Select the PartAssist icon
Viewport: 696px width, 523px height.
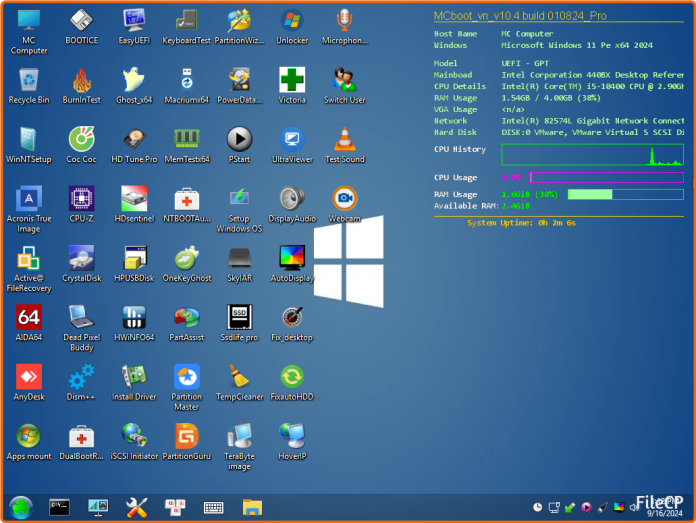pyautogui.click(x=186, y=324)
